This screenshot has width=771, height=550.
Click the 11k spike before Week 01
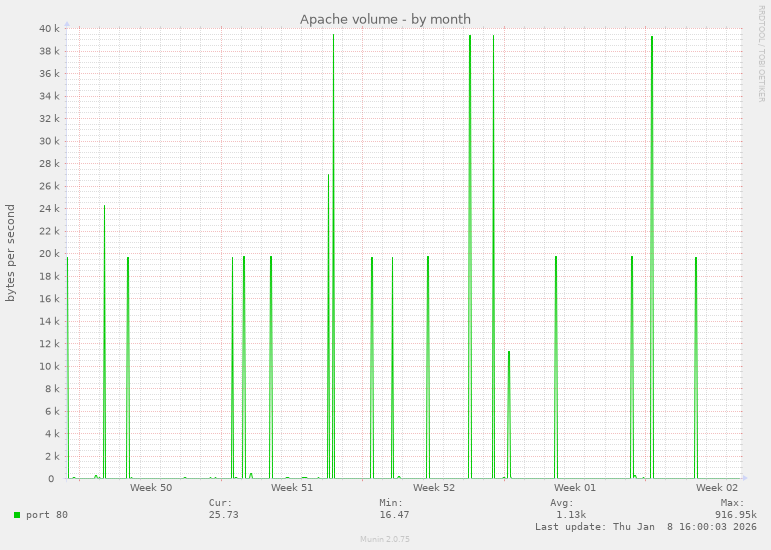(x=509, y=414)
